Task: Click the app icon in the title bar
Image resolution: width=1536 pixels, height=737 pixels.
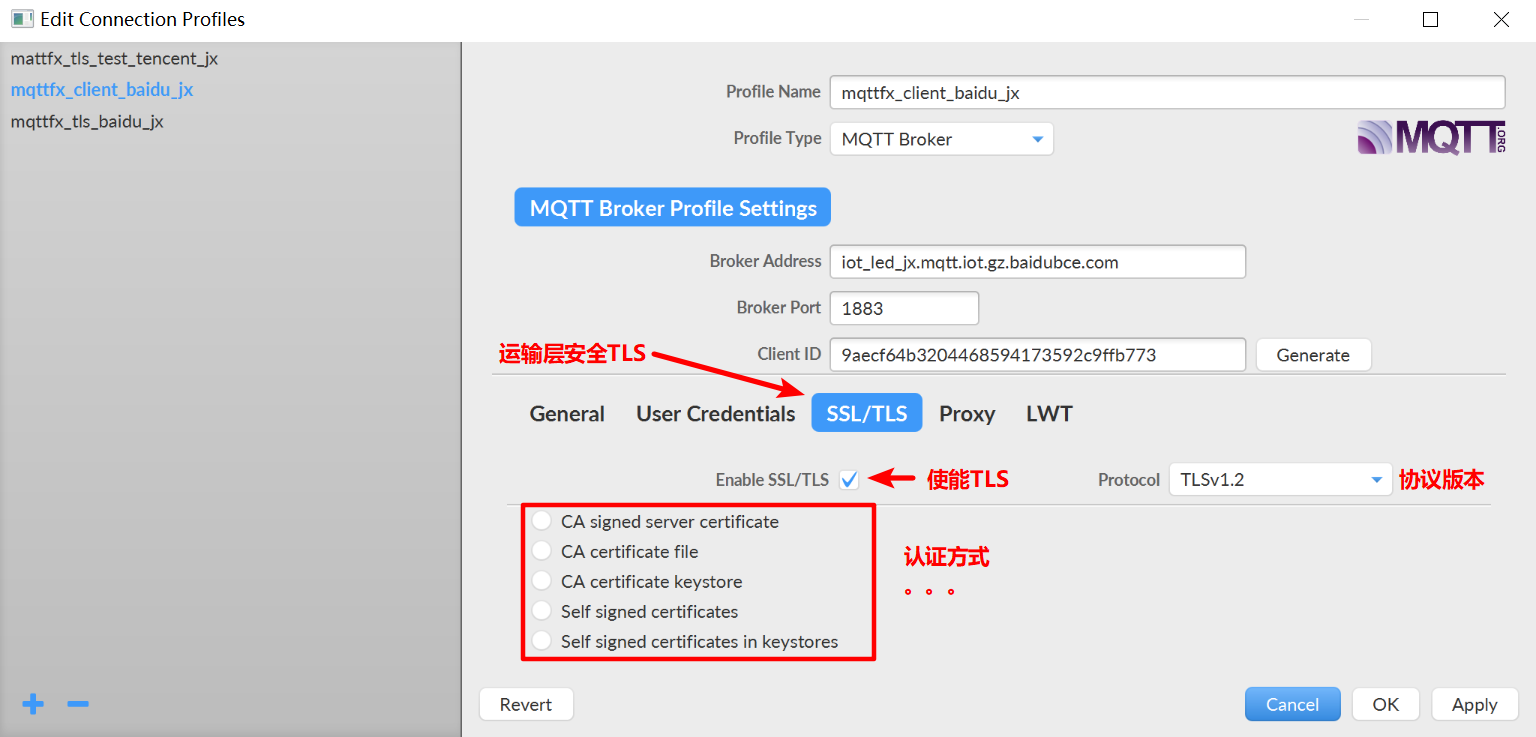Action: click(x=21, y=19)
